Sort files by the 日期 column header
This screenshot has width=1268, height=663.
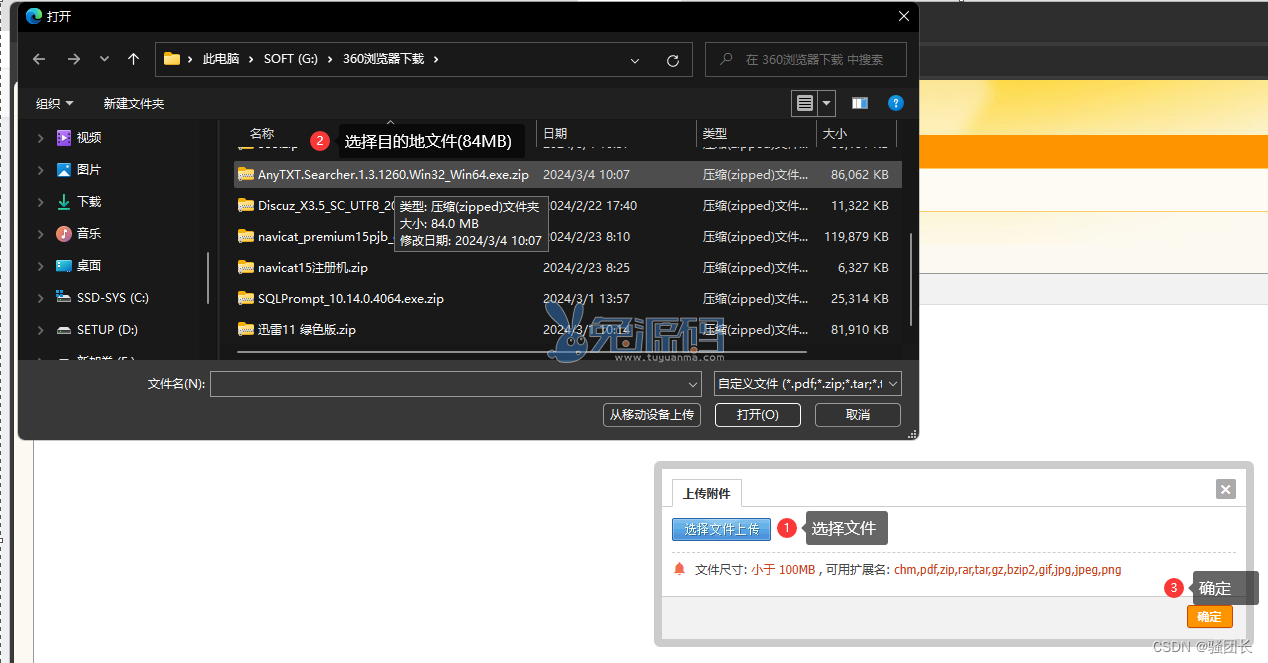(555, 133)
